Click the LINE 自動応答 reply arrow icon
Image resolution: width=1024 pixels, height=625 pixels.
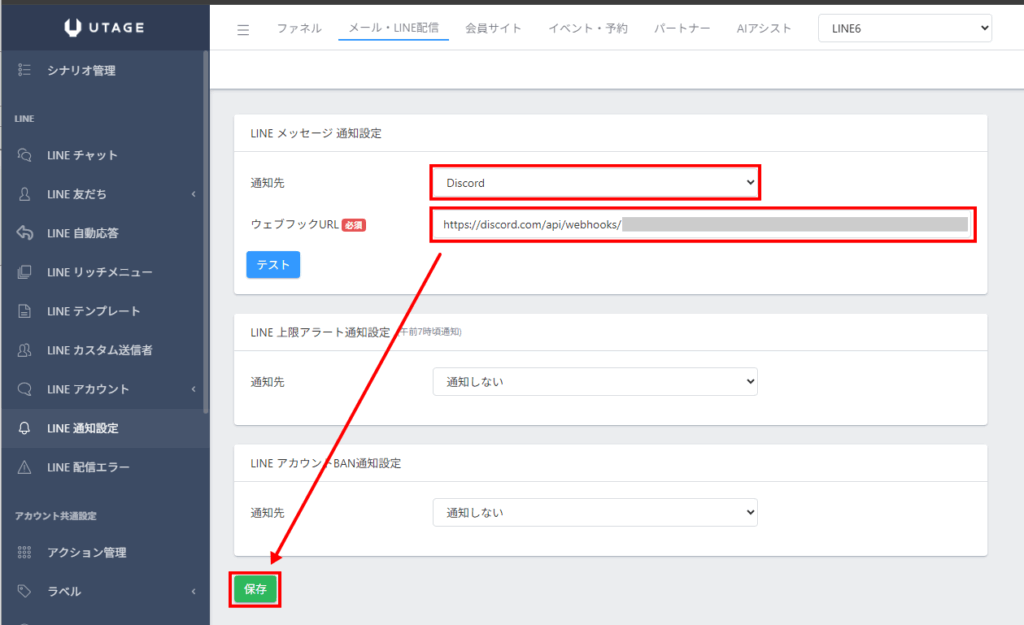pyautogui.click(x=25, y=233)
